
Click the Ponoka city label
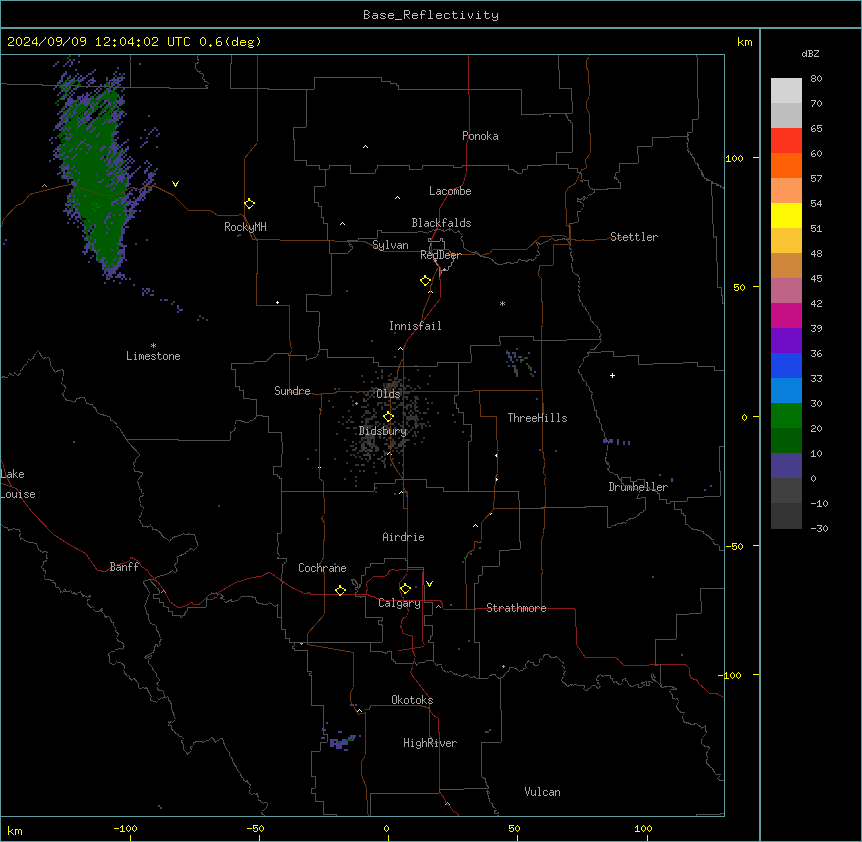pyautogui.click(x=480, y=136)
